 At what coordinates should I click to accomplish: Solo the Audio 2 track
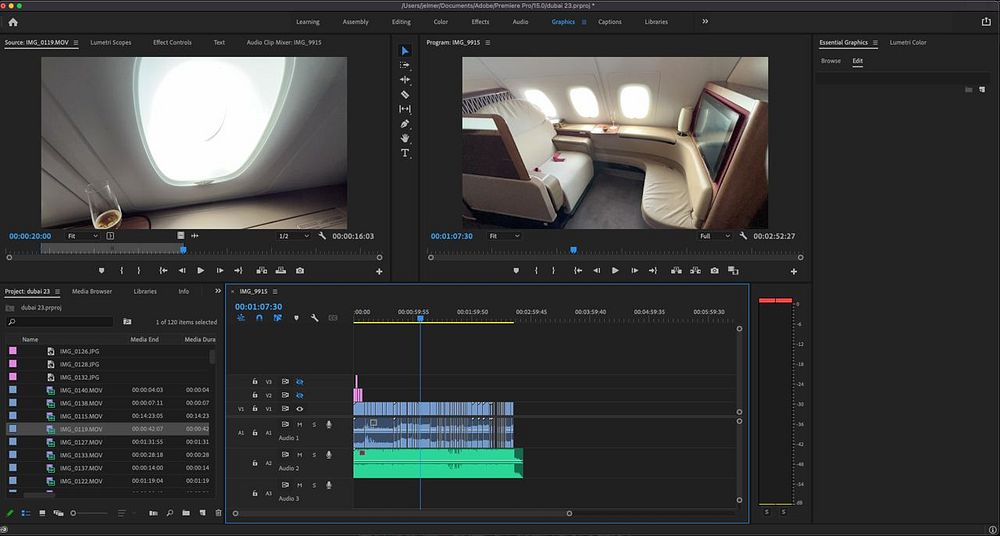pyautogui.click(x=314, y=455)
